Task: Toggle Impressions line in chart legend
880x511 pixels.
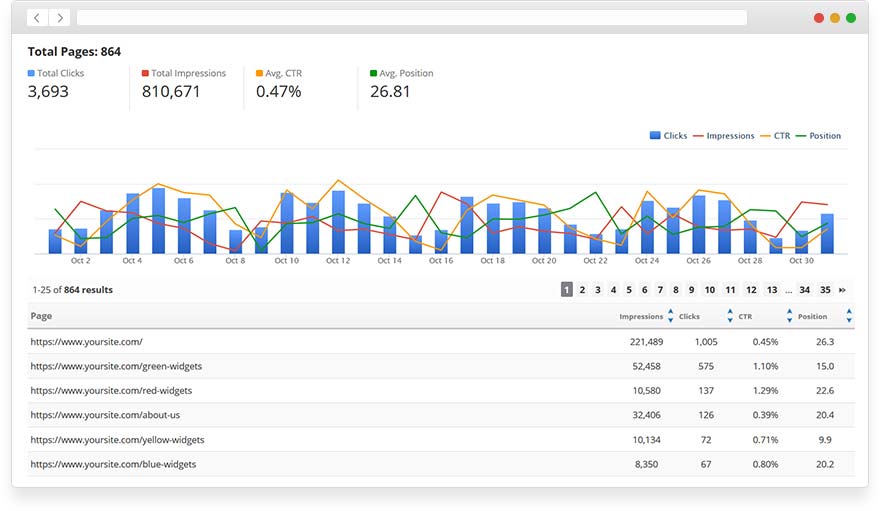Action: pyautogui.click(x=724, y=136)
